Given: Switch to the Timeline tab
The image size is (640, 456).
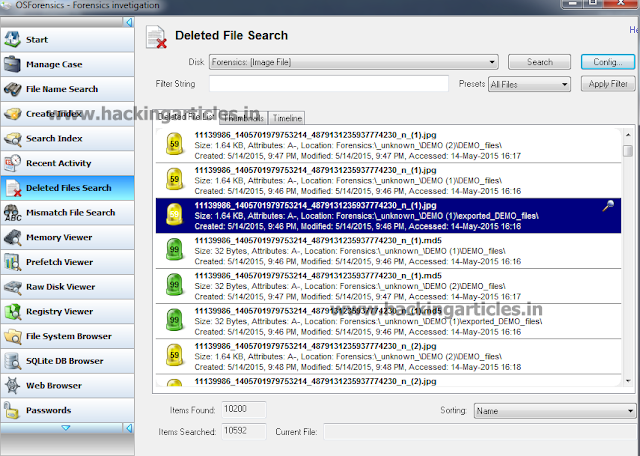Looking at the screenshot, I should click(x=287, y=118).
